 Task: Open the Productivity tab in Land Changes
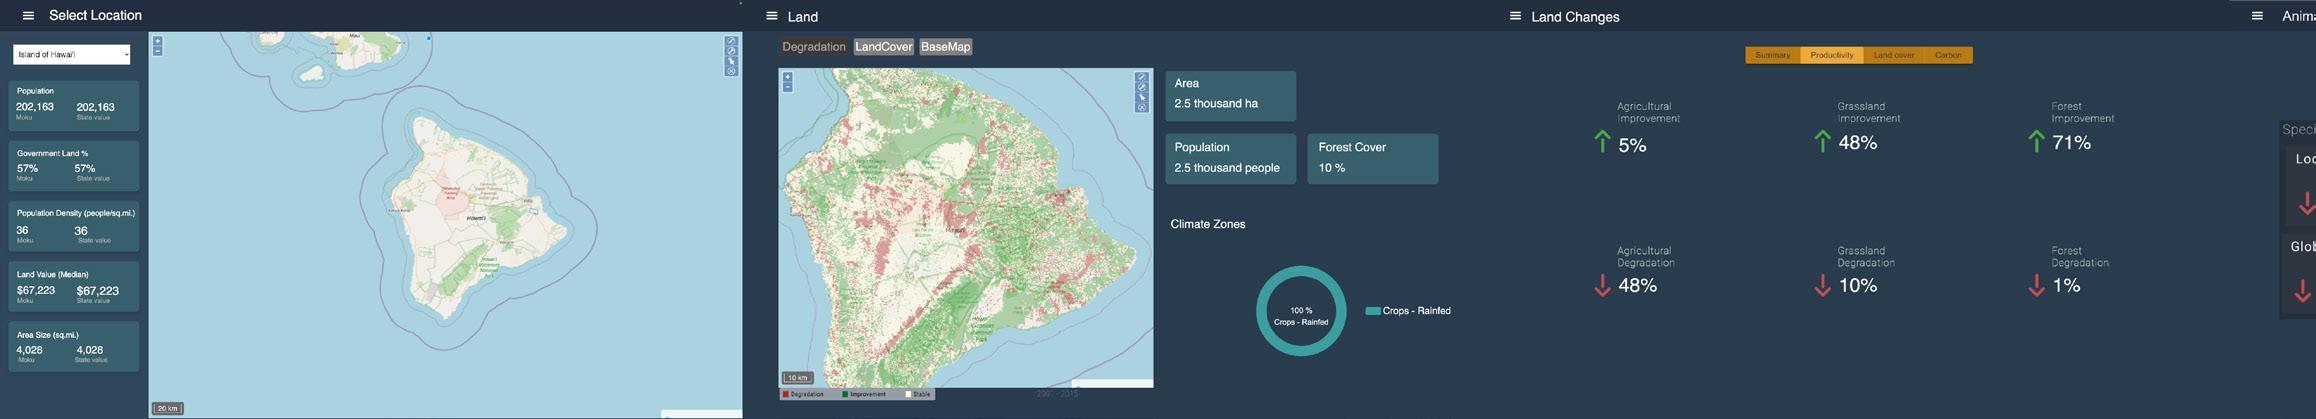1831,55
